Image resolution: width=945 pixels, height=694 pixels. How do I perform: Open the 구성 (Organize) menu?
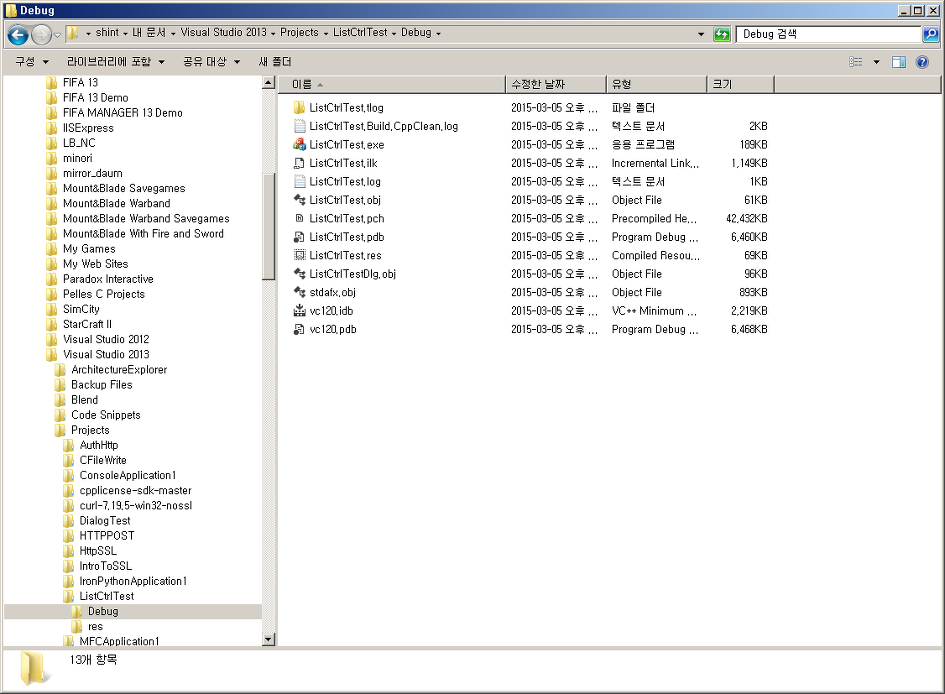click(x=32, y=61)
